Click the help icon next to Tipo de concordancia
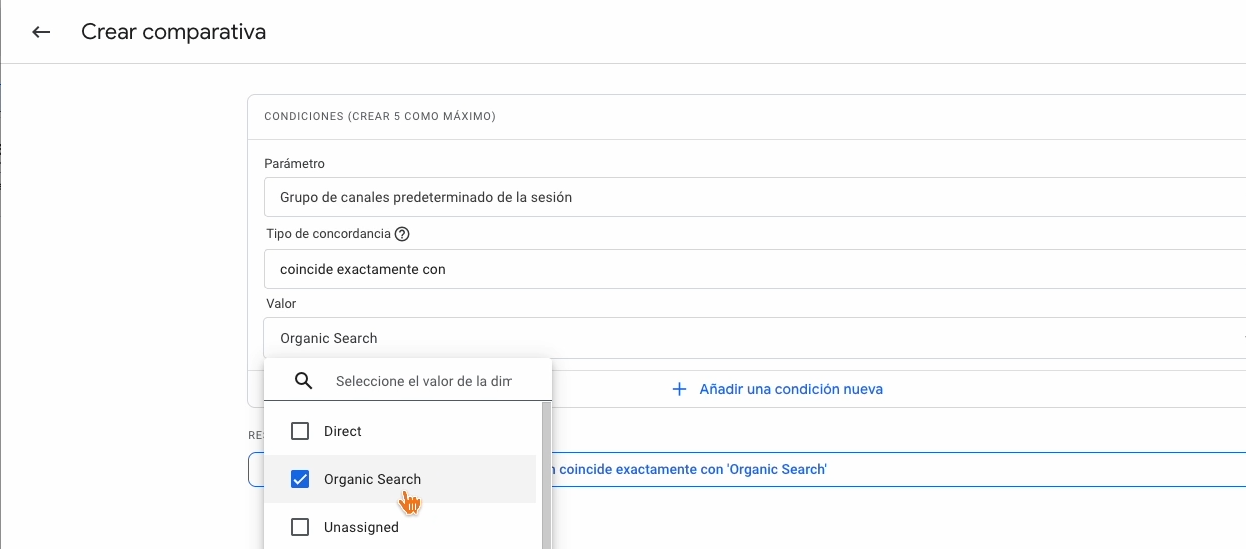The image size is (1246, 549). (402, 234)
